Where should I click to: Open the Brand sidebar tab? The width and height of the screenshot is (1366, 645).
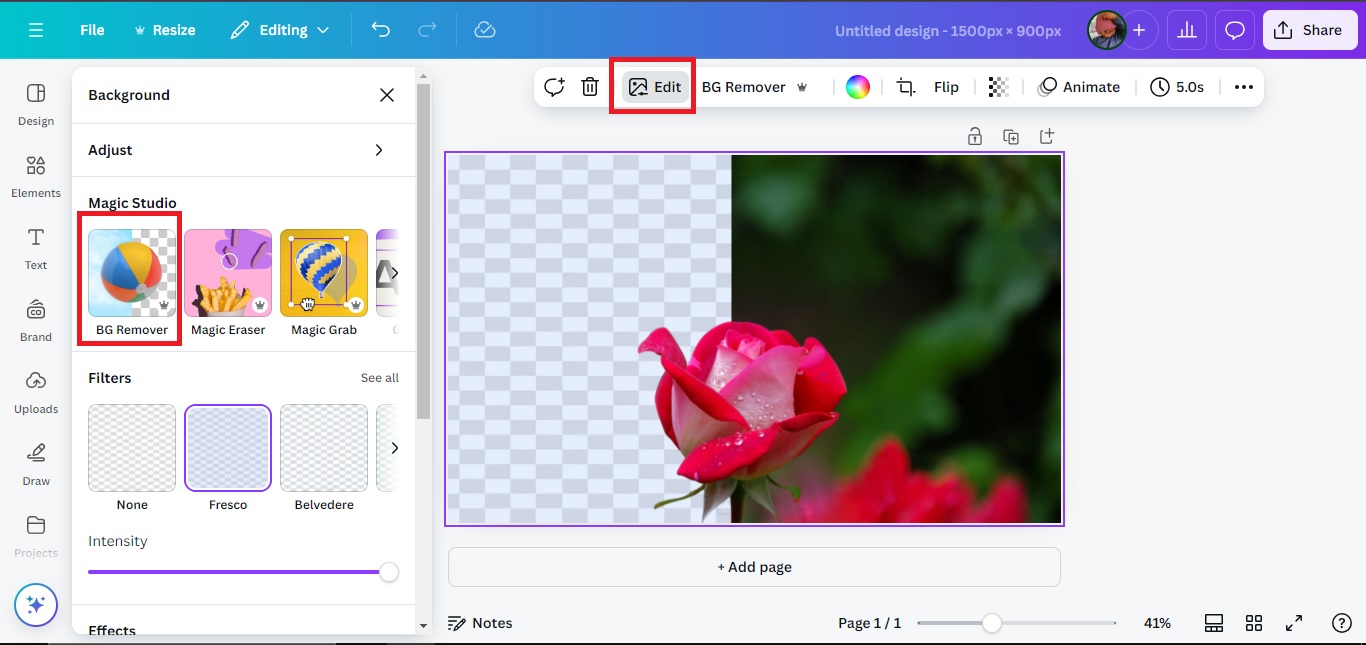click(36, 320)
